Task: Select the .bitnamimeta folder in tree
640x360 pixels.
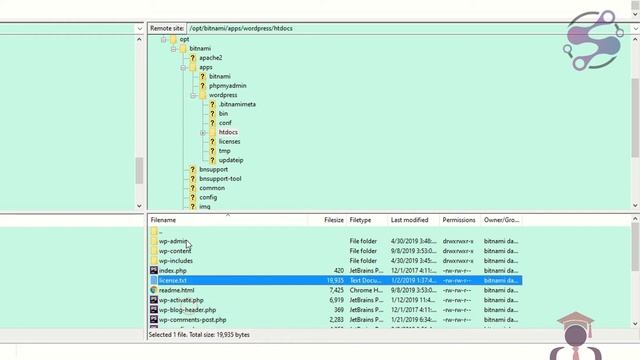Action: pos(237,104)
